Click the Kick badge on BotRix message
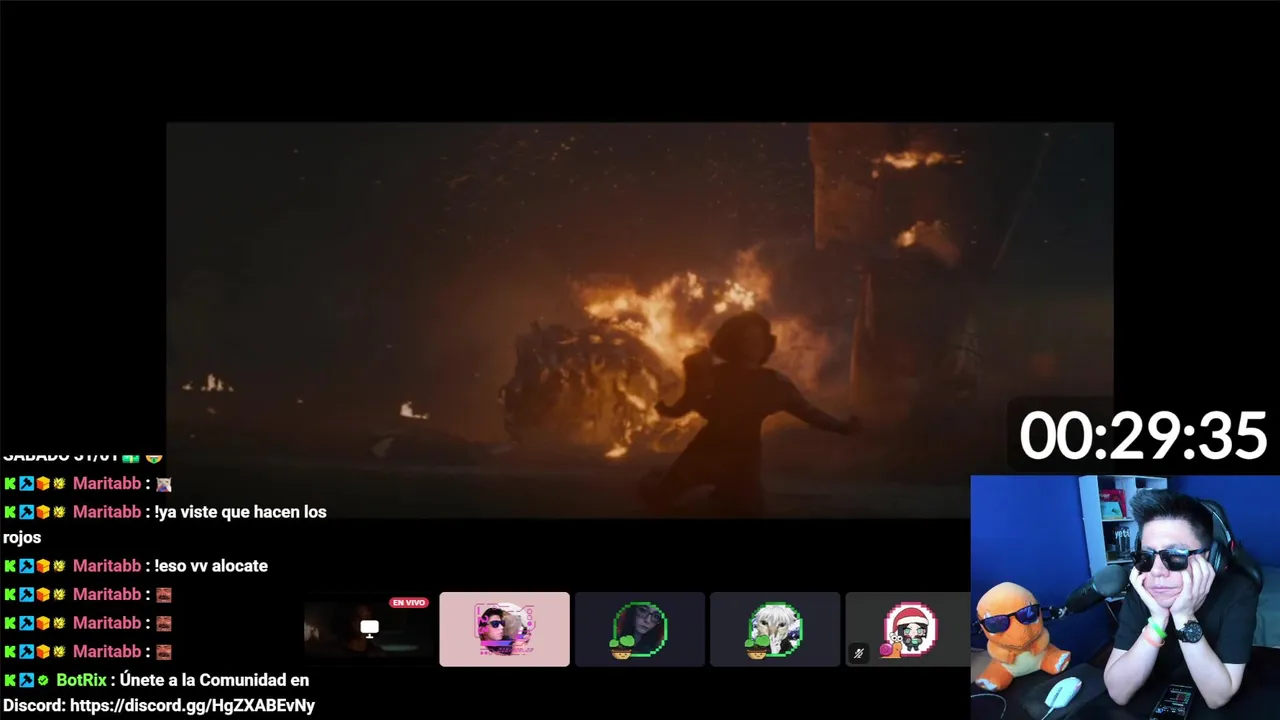 [10, 680]
